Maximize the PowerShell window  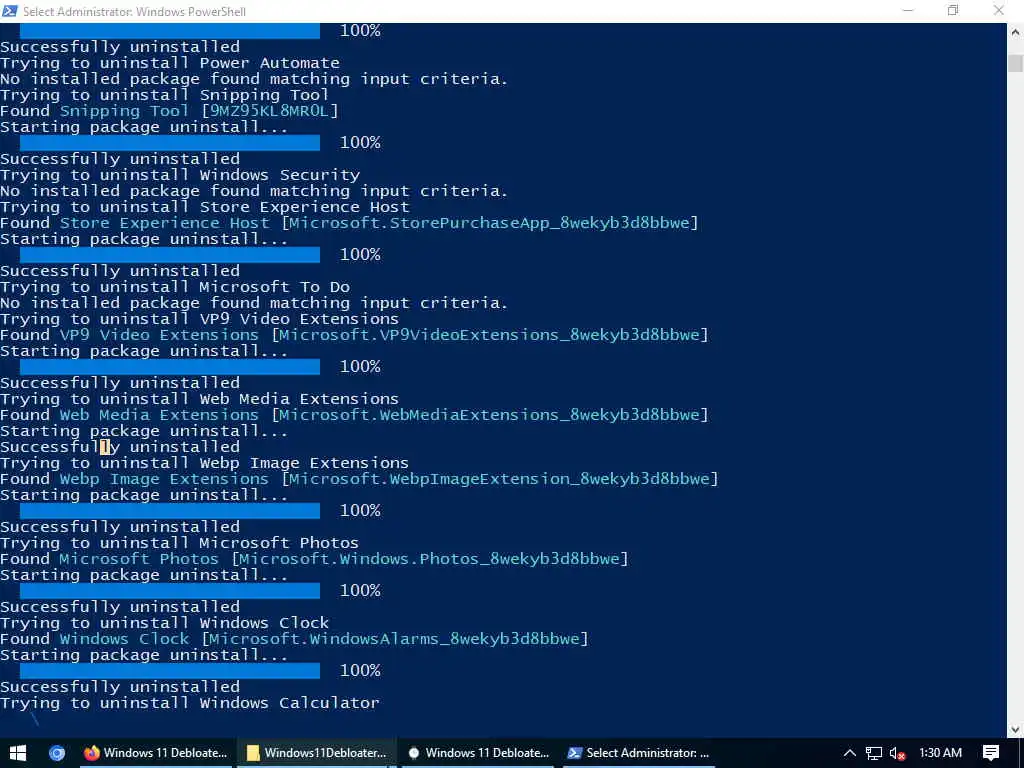tap(953, 10)
